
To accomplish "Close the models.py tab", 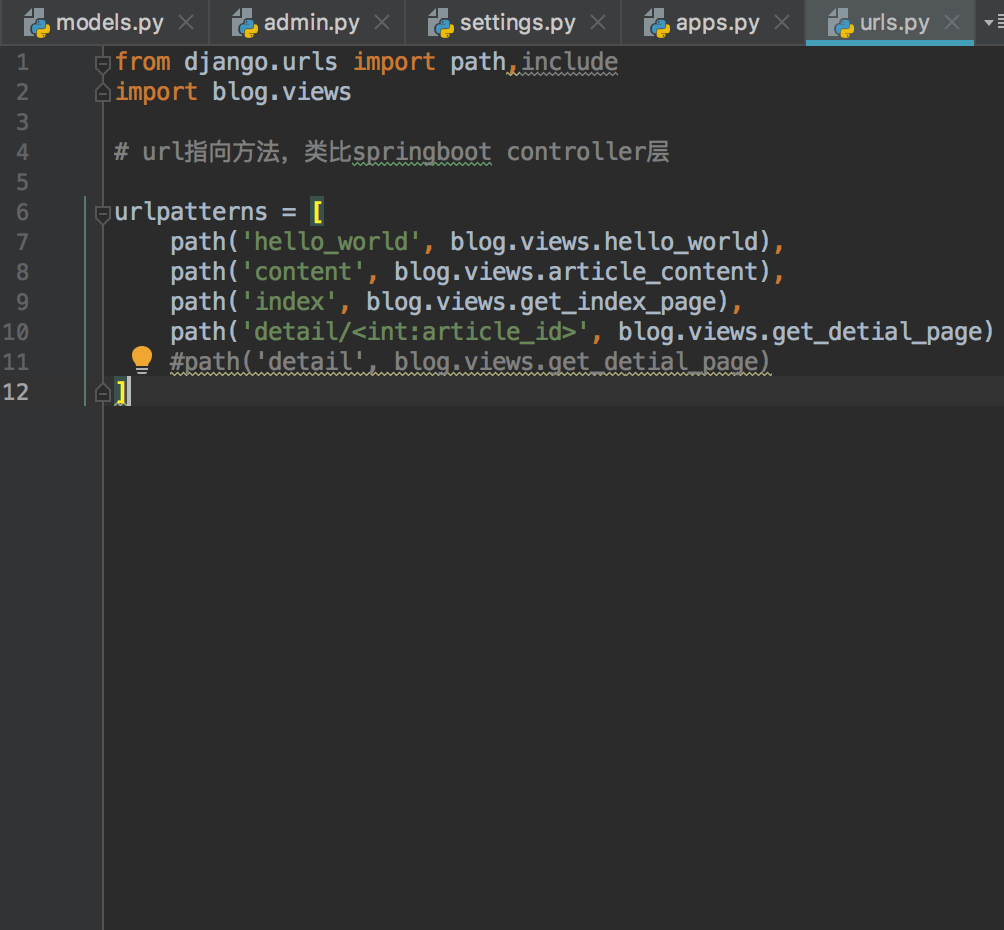I will click(185, 22).
